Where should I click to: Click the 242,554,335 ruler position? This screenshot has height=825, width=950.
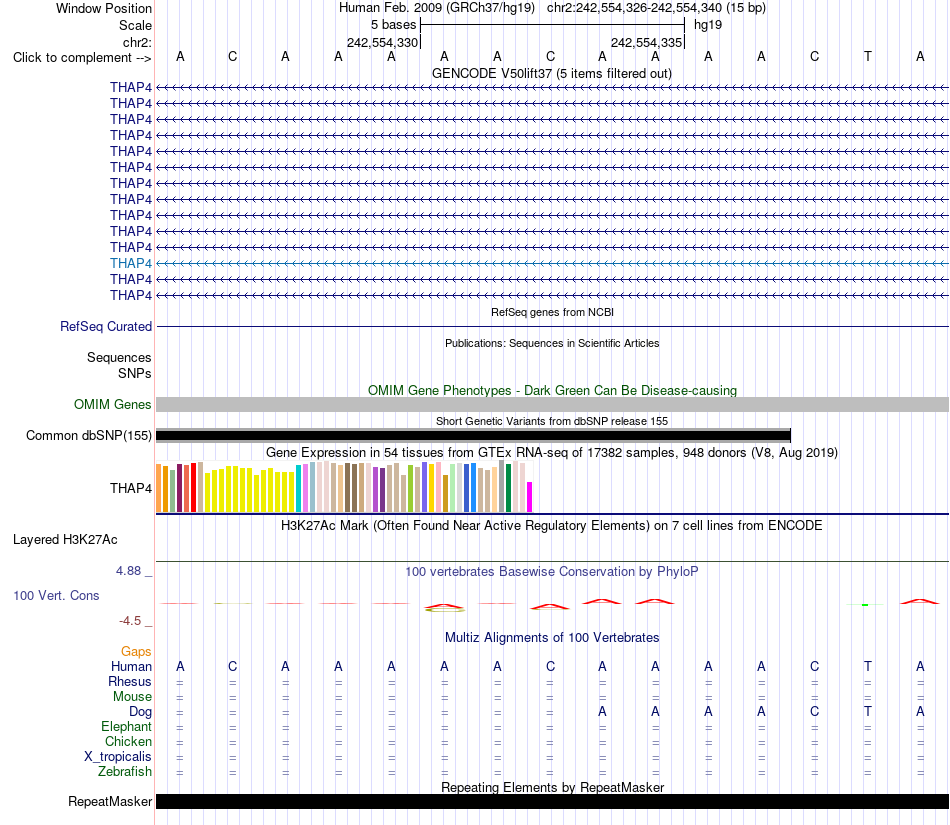pos(646,42)
